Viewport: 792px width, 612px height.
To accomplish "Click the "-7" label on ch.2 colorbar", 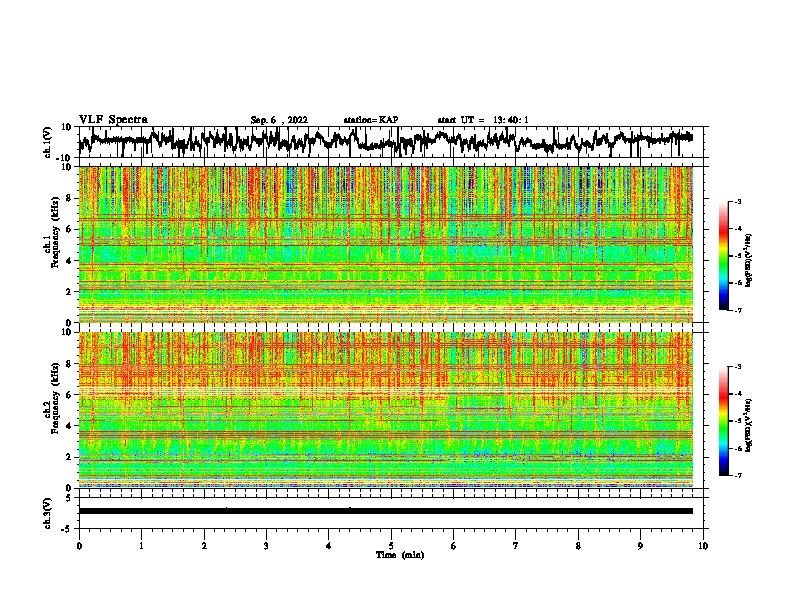I will pos(738,475).
